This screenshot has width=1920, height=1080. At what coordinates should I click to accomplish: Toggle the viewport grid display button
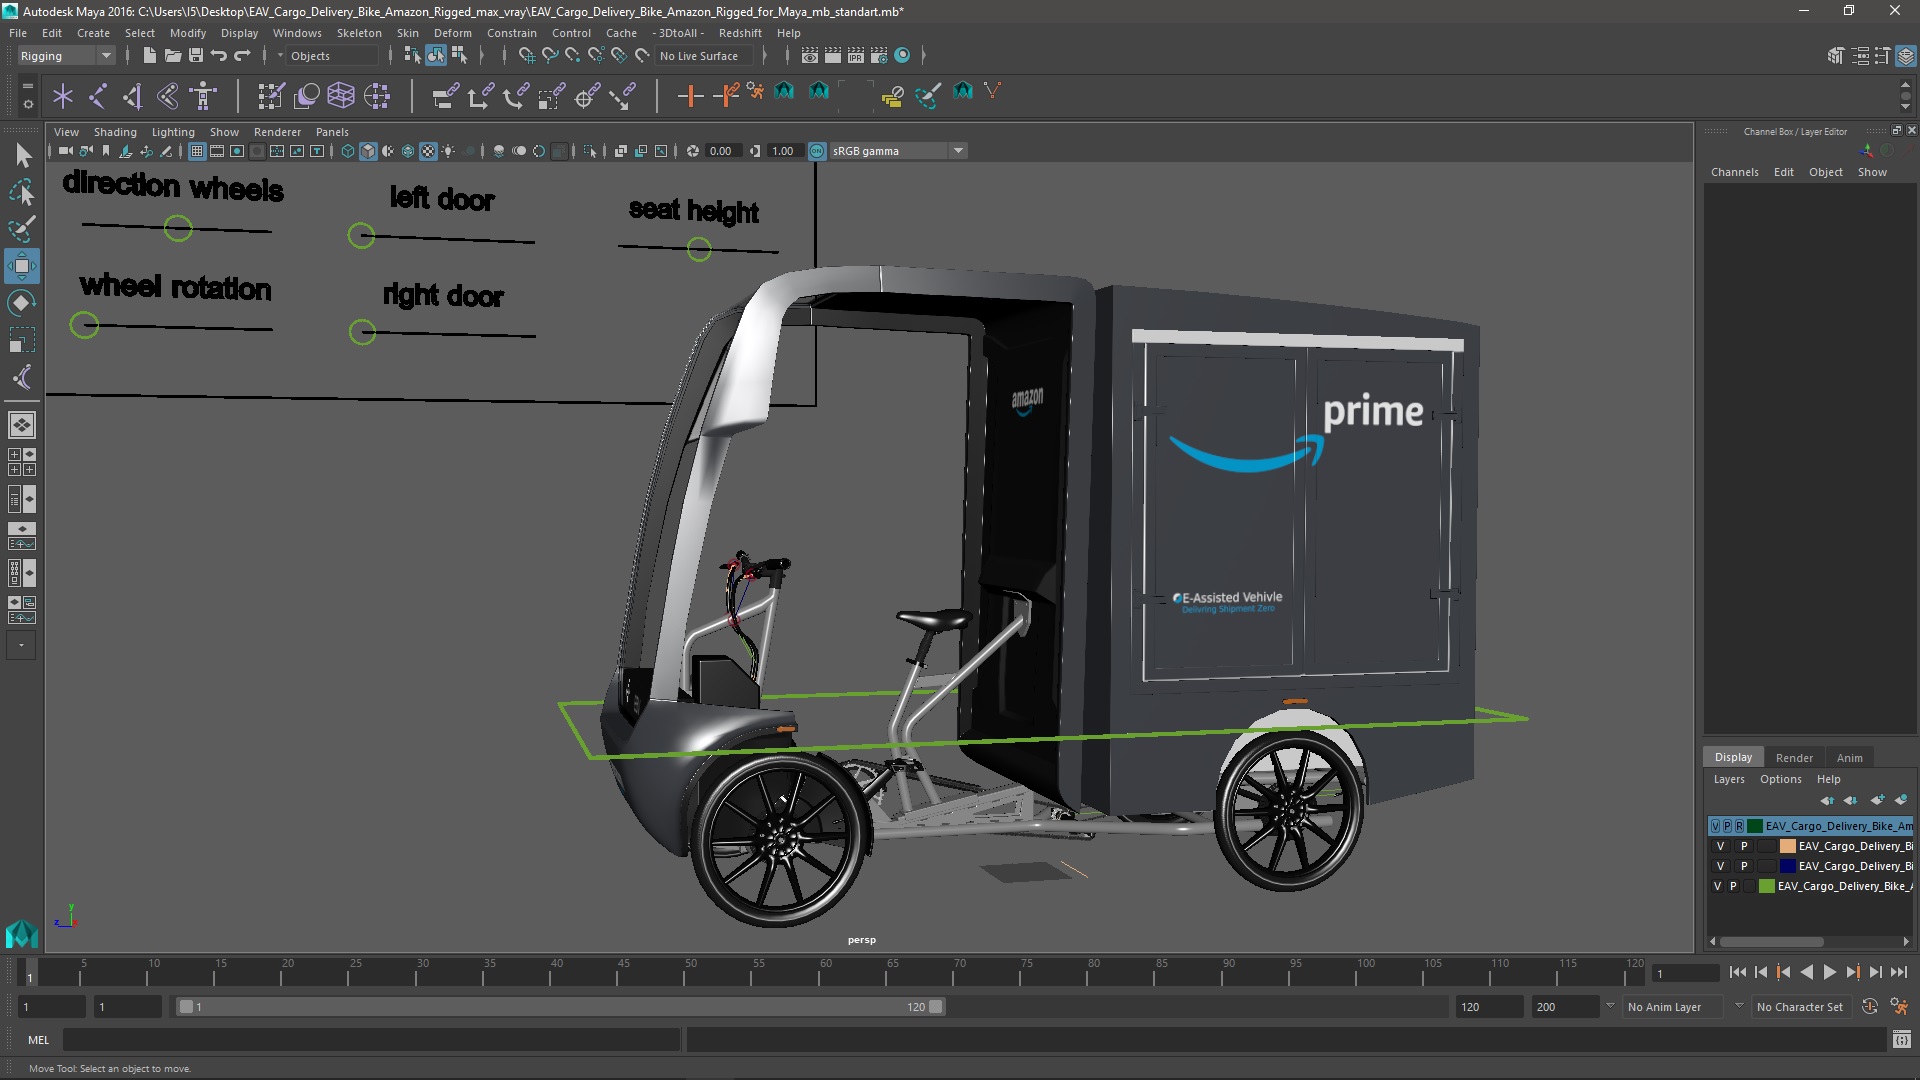[197, 151]
